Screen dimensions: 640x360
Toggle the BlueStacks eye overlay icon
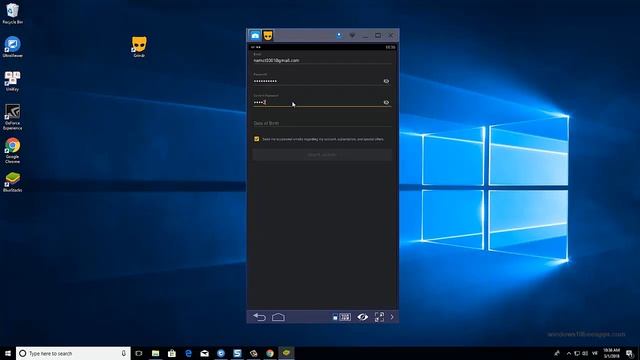pyautogui.click(x=362, y=317)
